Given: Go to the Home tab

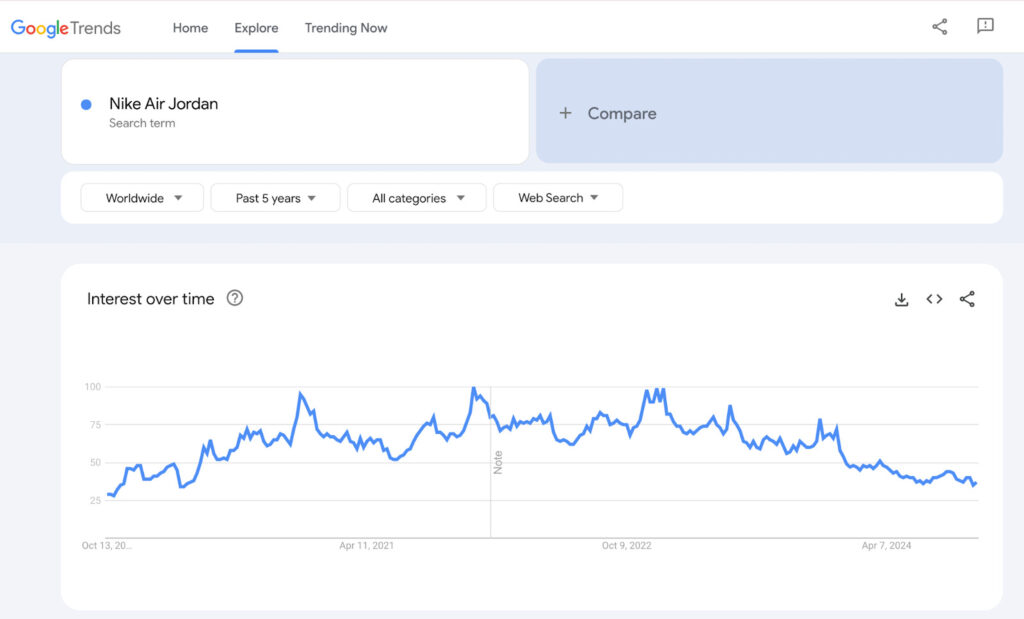Looking at the screenshot, I should tap(190, 28).
